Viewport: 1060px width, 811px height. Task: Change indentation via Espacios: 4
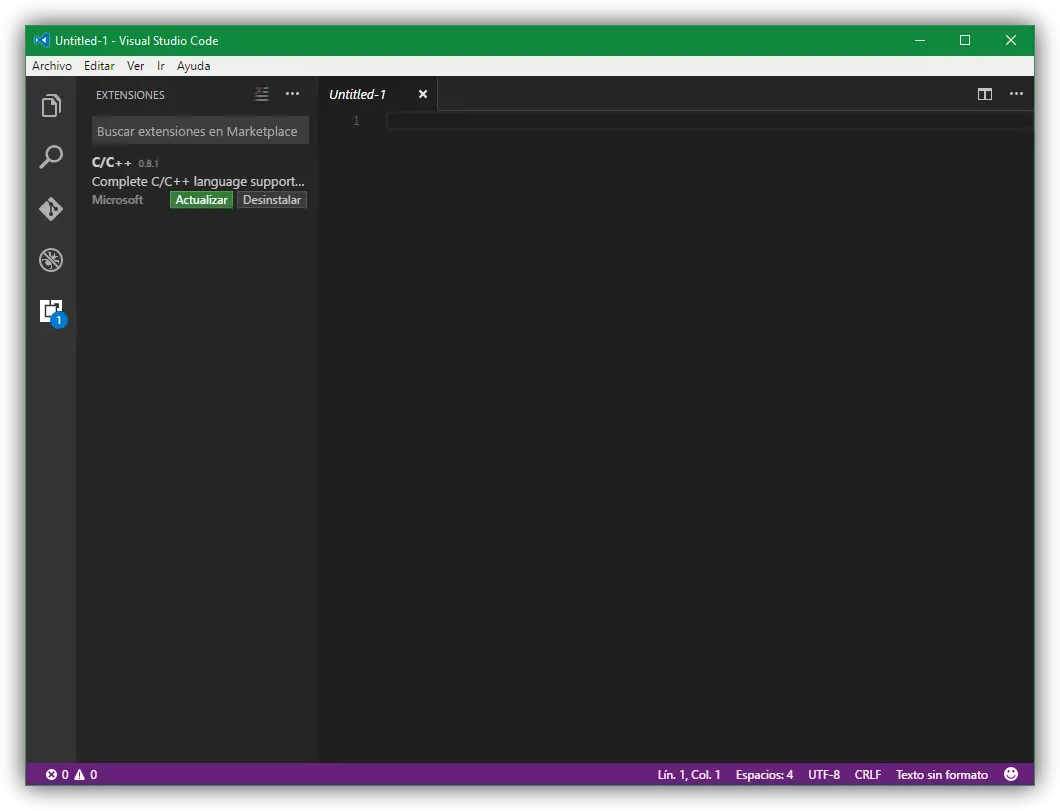coord(764,775)
